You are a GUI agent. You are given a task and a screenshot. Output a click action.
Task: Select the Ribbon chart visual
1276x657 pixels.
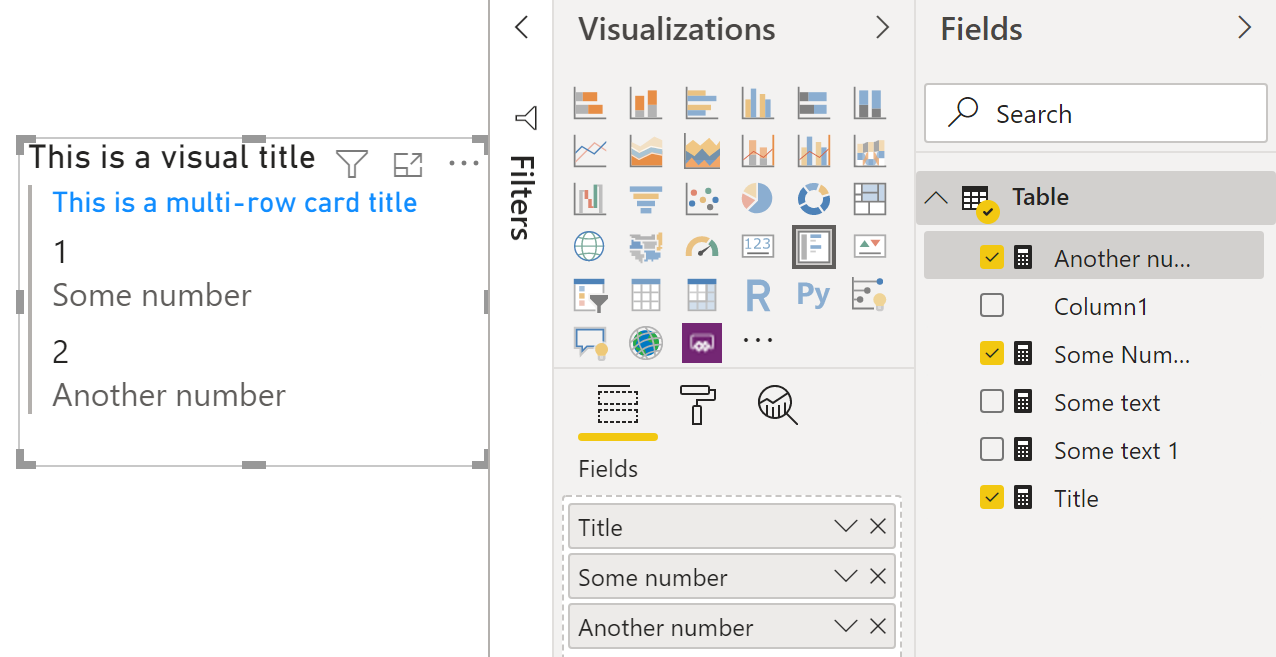869,151
